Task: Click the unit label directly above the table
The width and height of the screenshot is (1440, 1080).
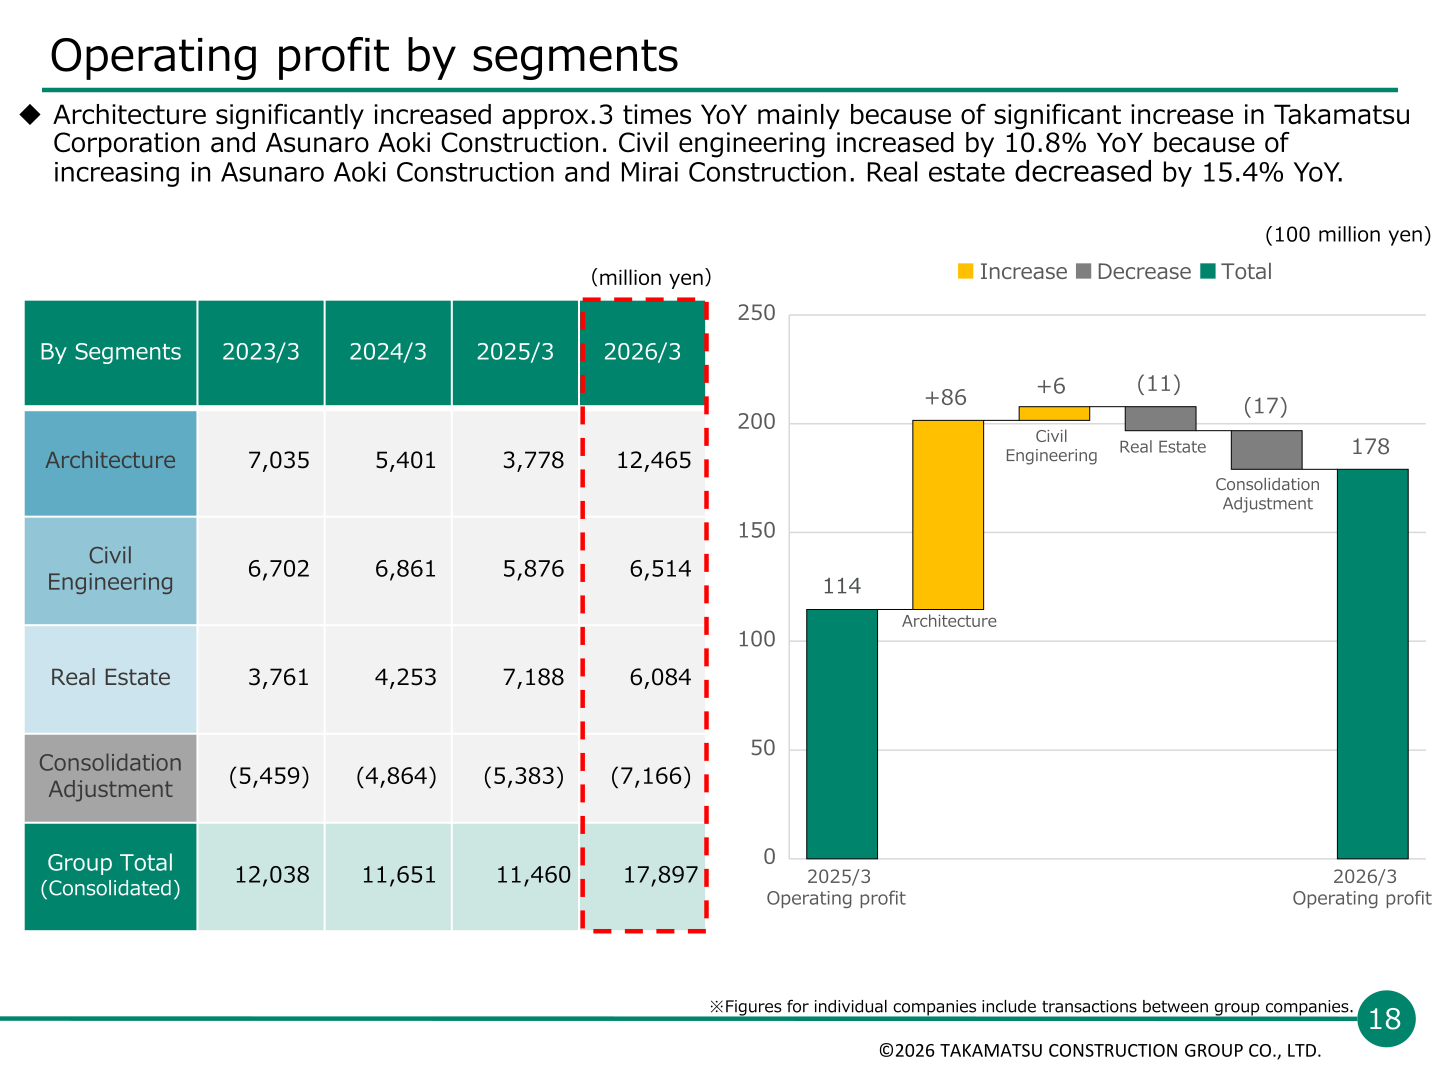Action: (651, 278)
